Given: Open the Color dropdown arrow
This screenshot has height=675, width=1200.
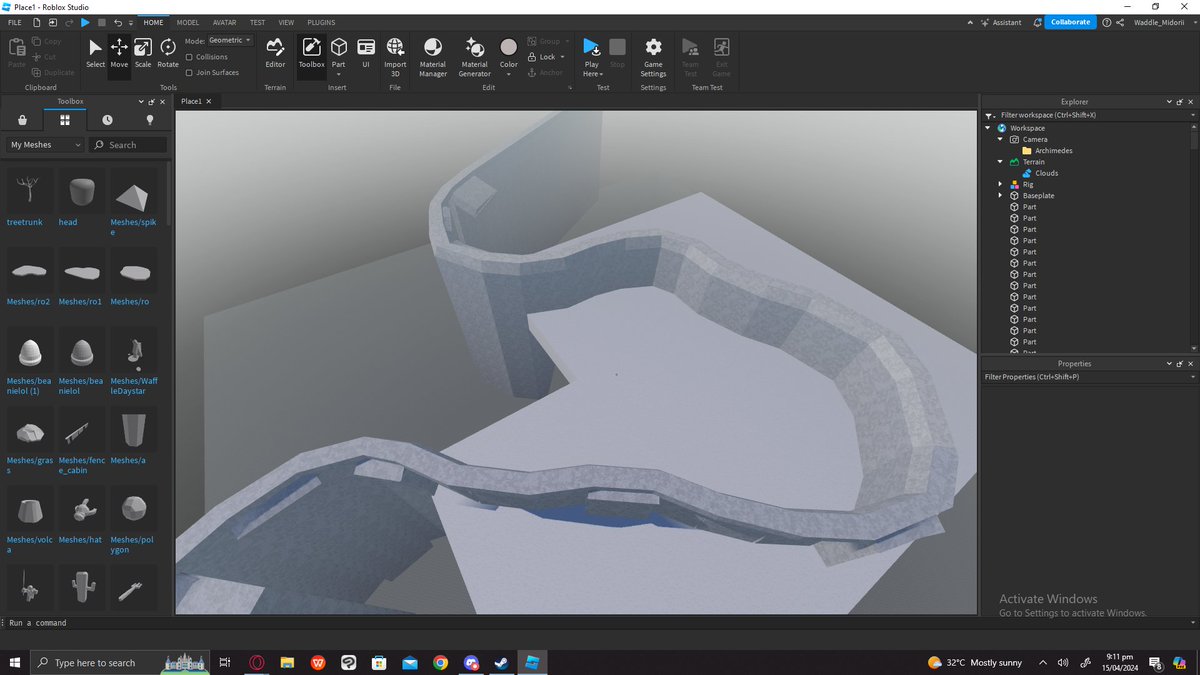Looking at the screenshot, I should (509, 73).
